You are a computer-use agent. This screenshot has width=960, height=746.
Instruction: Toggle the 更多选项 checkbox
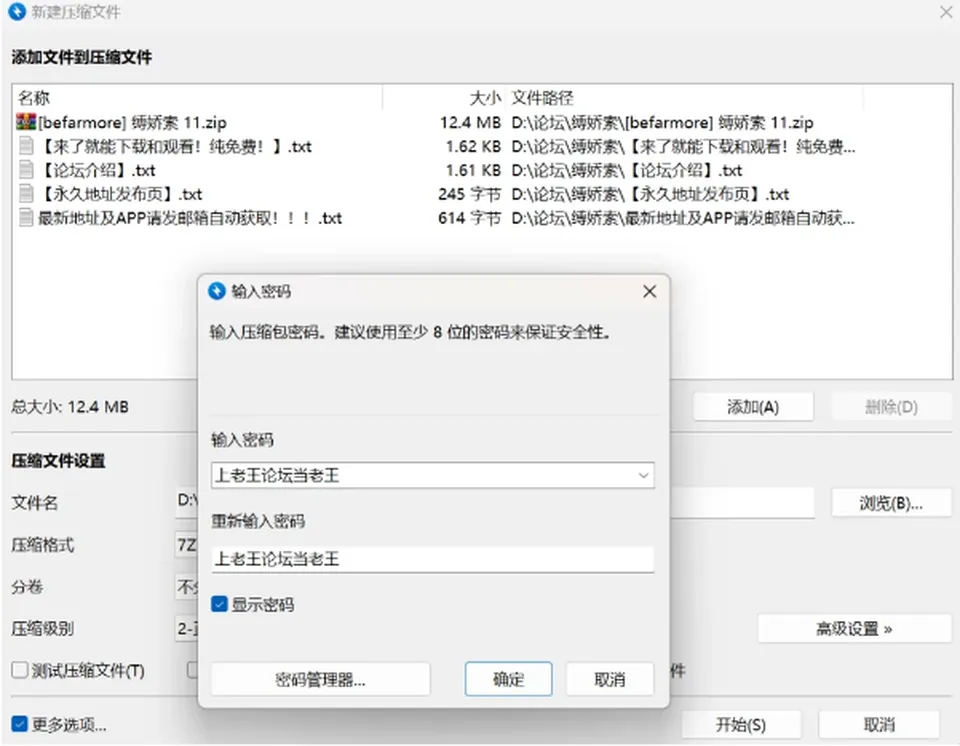20,724
